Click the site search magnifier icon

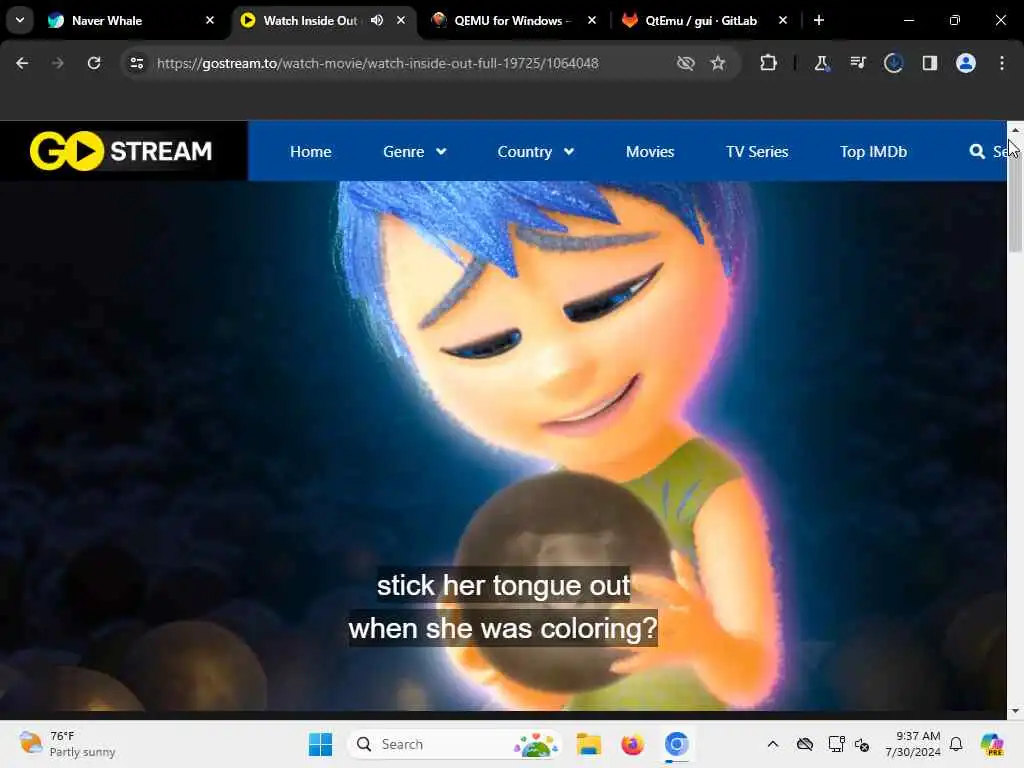pos(977,152)
